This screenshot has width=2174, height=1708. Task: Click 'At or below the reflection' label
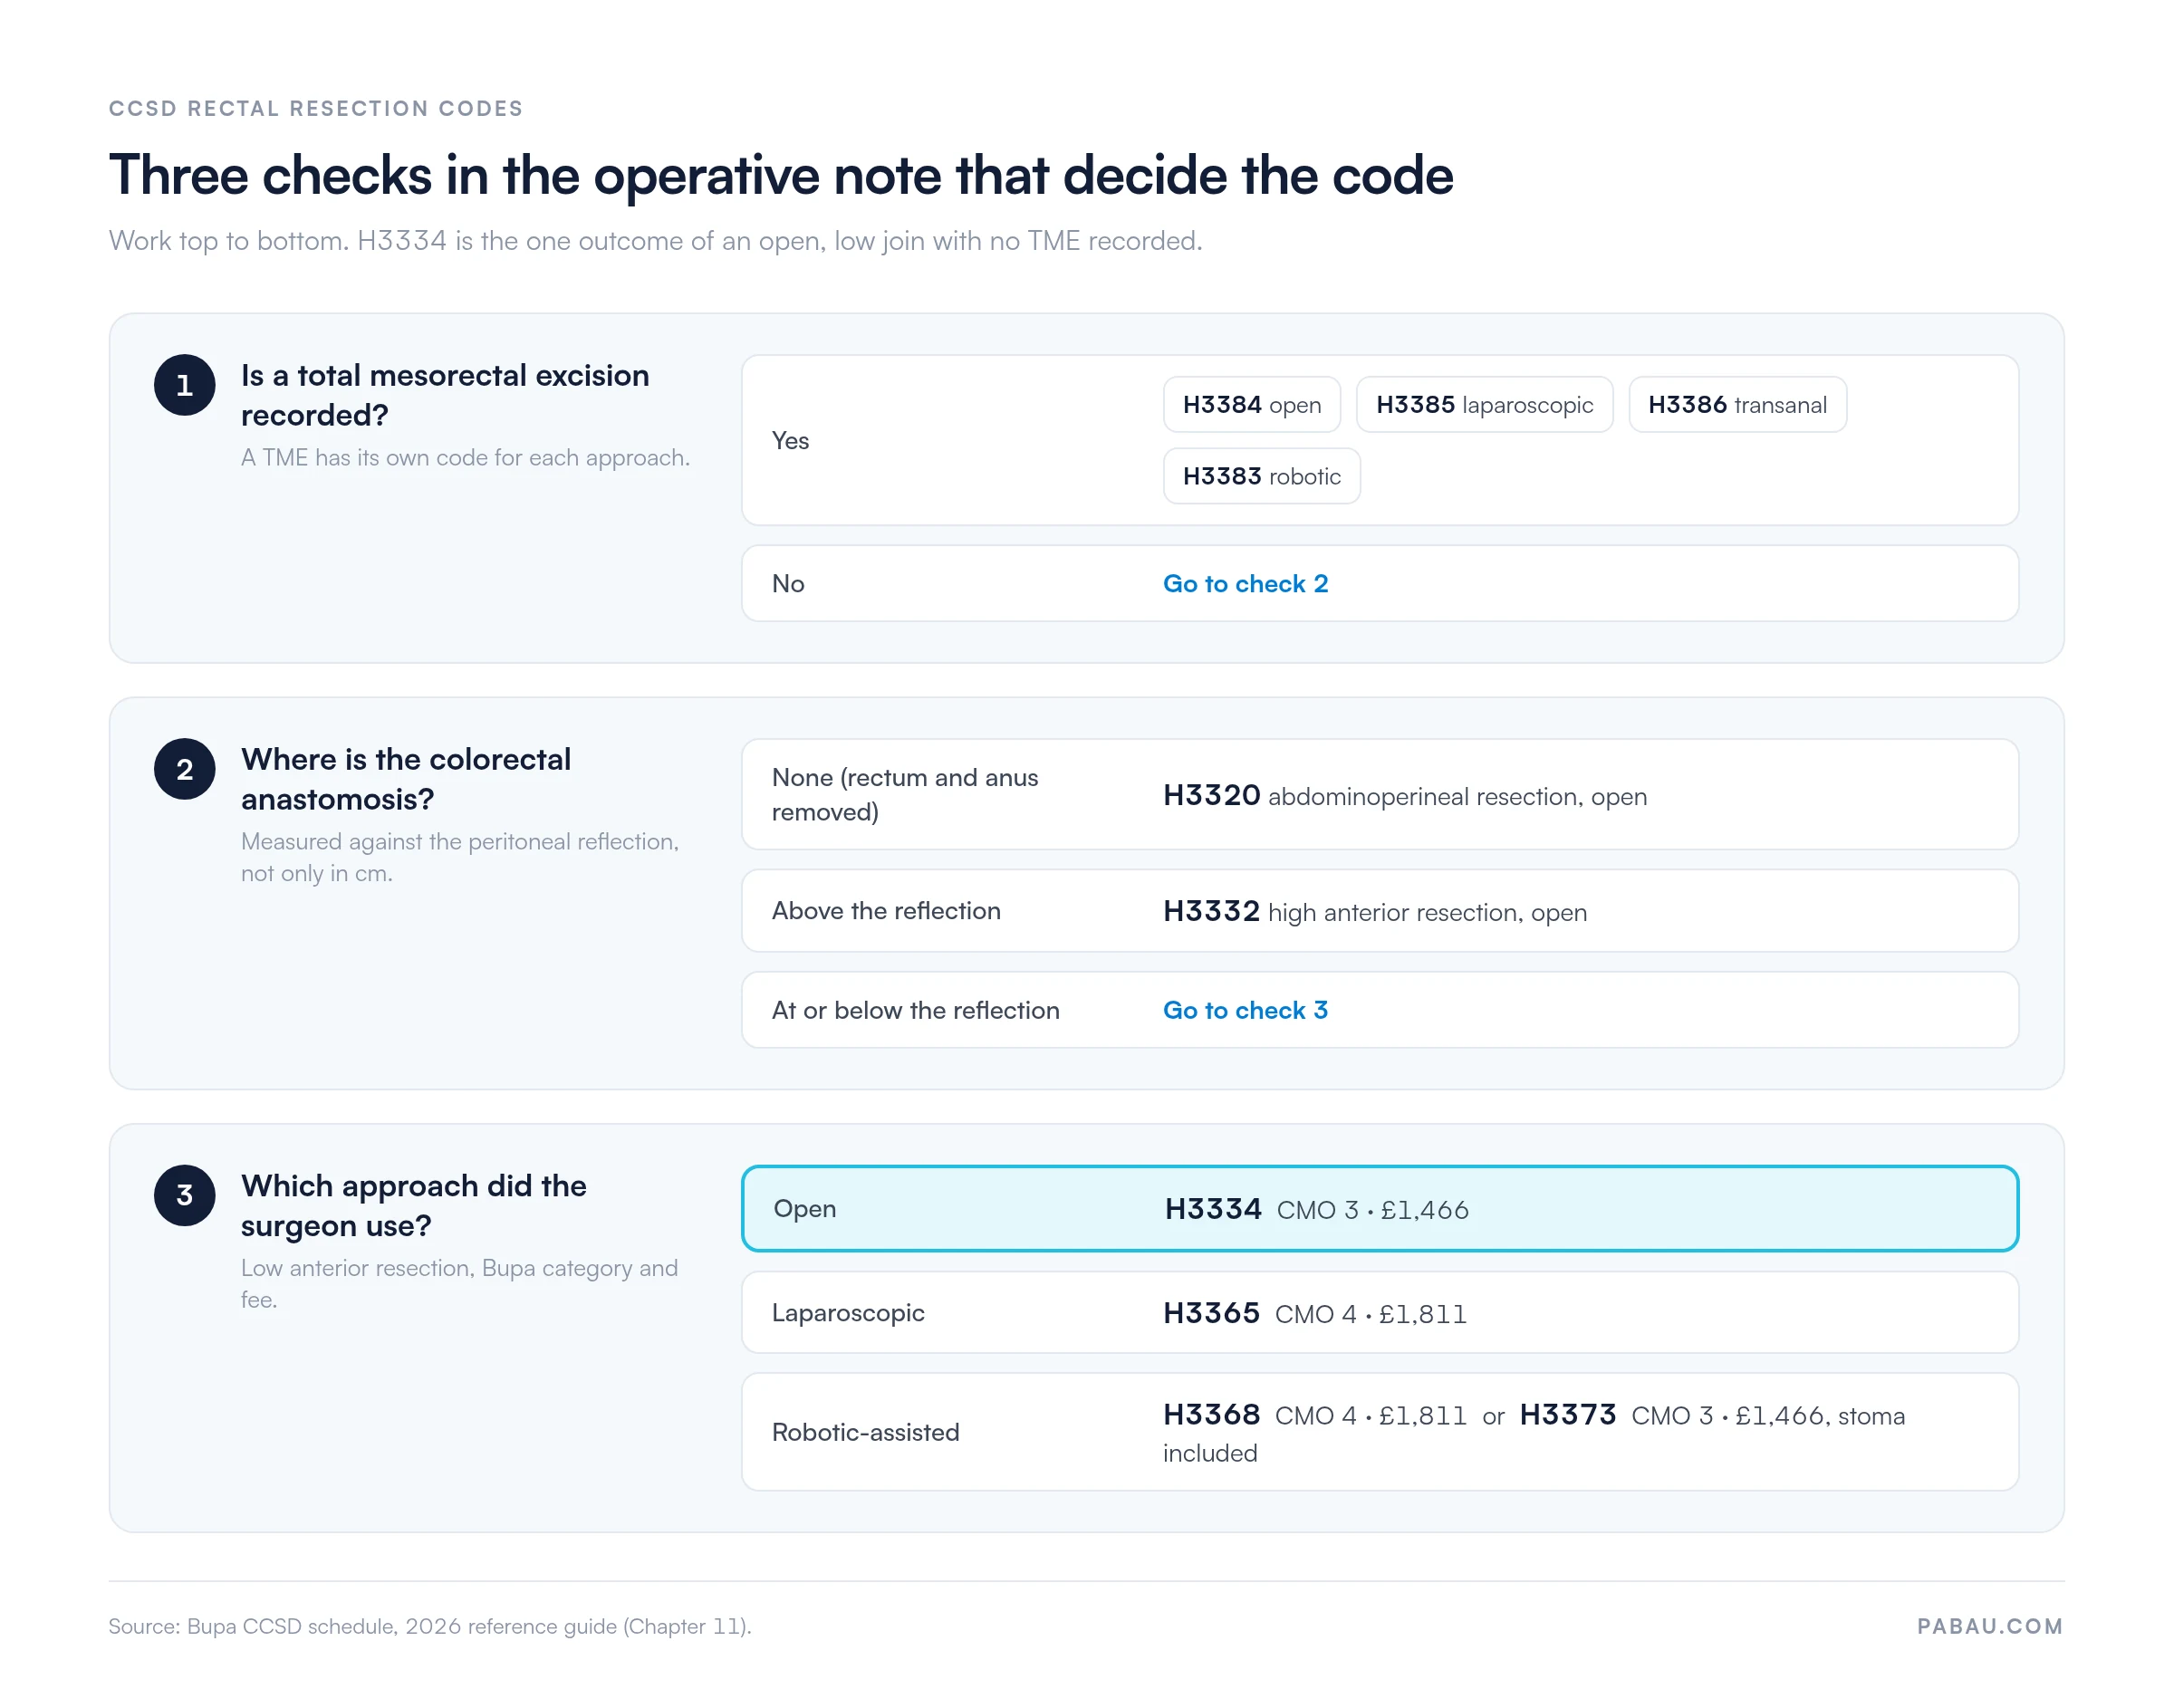(x=915, y=1011)
